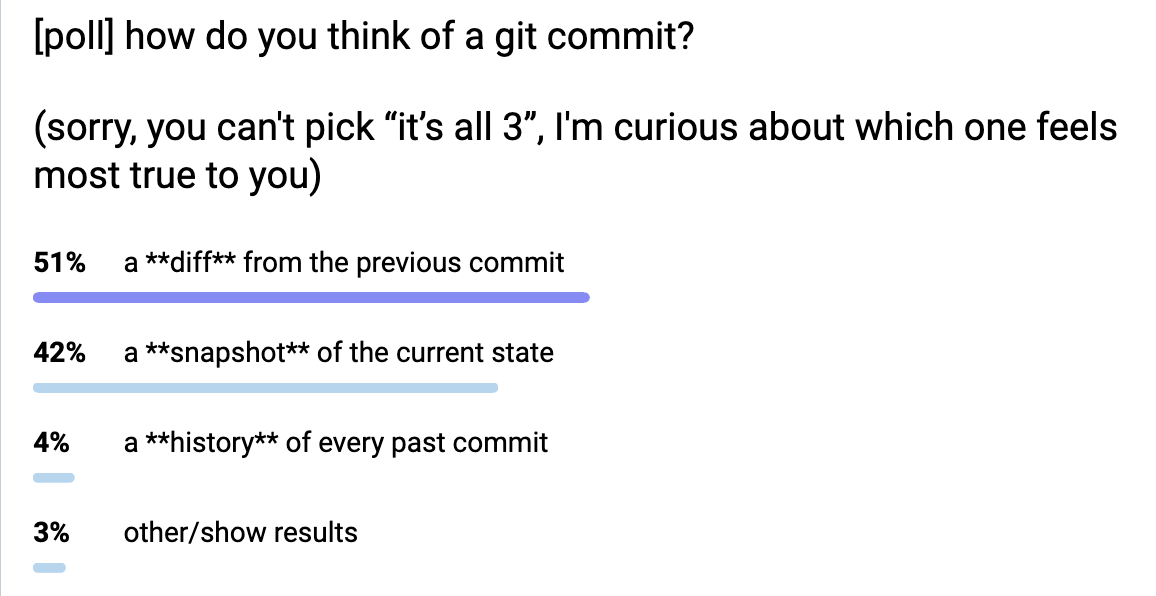
Task: Click the short 4% result bar
Action: pyautogui.click(x=53, y=477)
